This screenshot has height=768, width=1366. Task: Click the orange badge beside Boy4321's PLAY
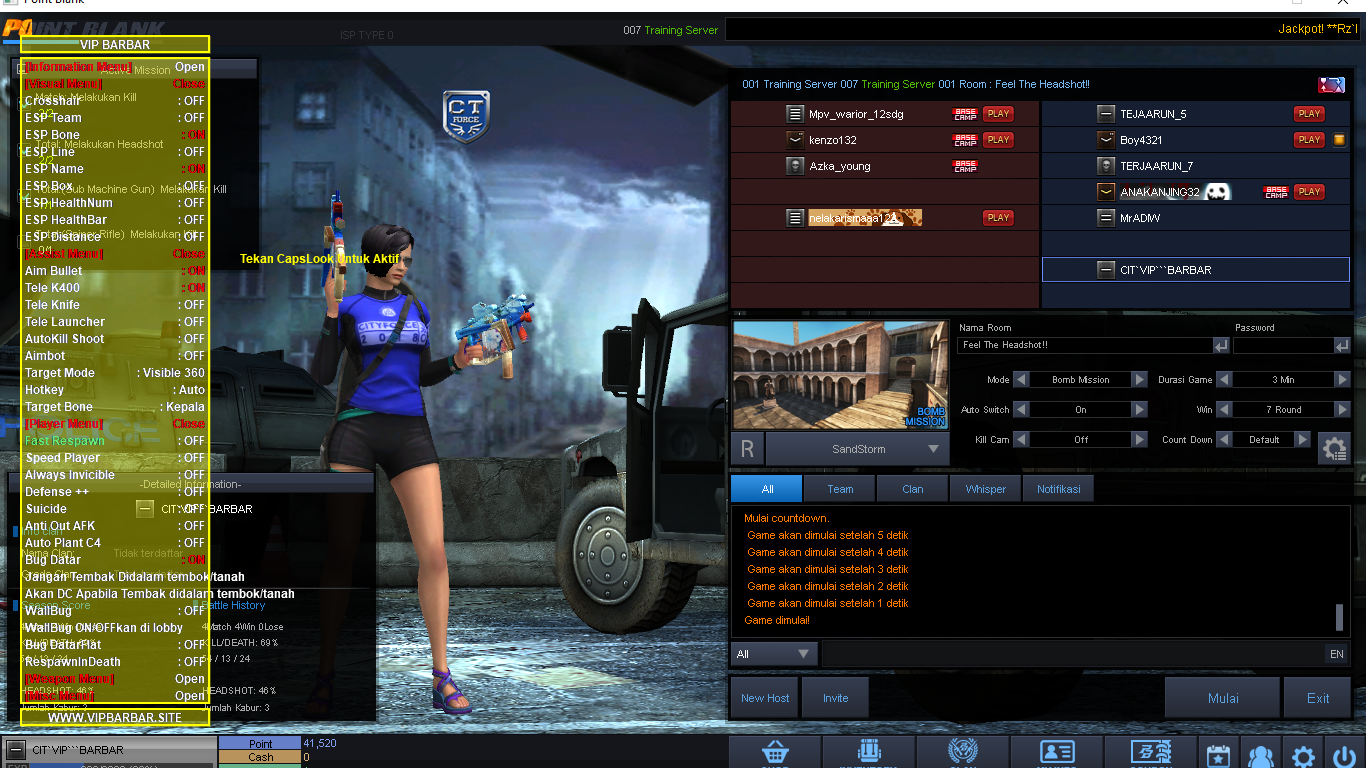(1339, 140)
